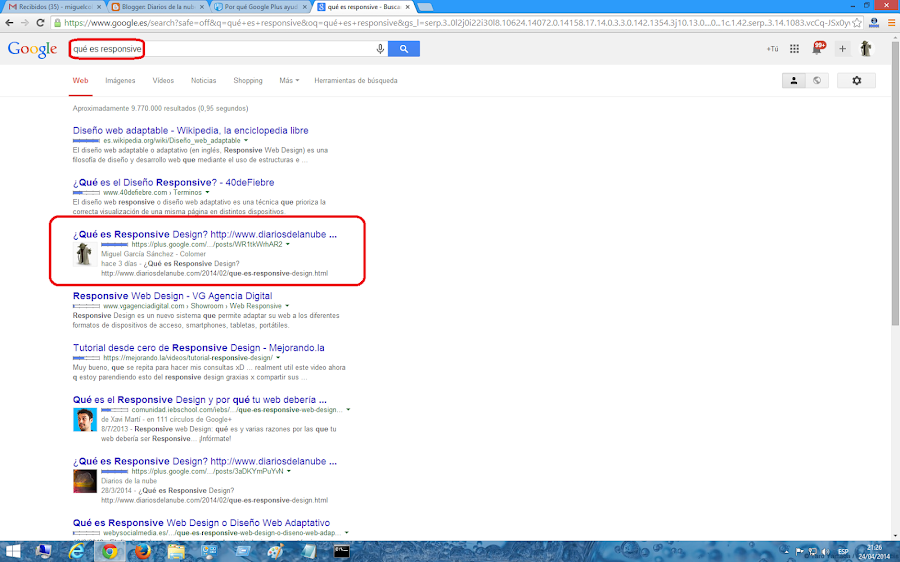900x562 pixels.
Task: Switch to Por qué Google Plus tab
Action: pyautogui.click(x=261, y=7)
